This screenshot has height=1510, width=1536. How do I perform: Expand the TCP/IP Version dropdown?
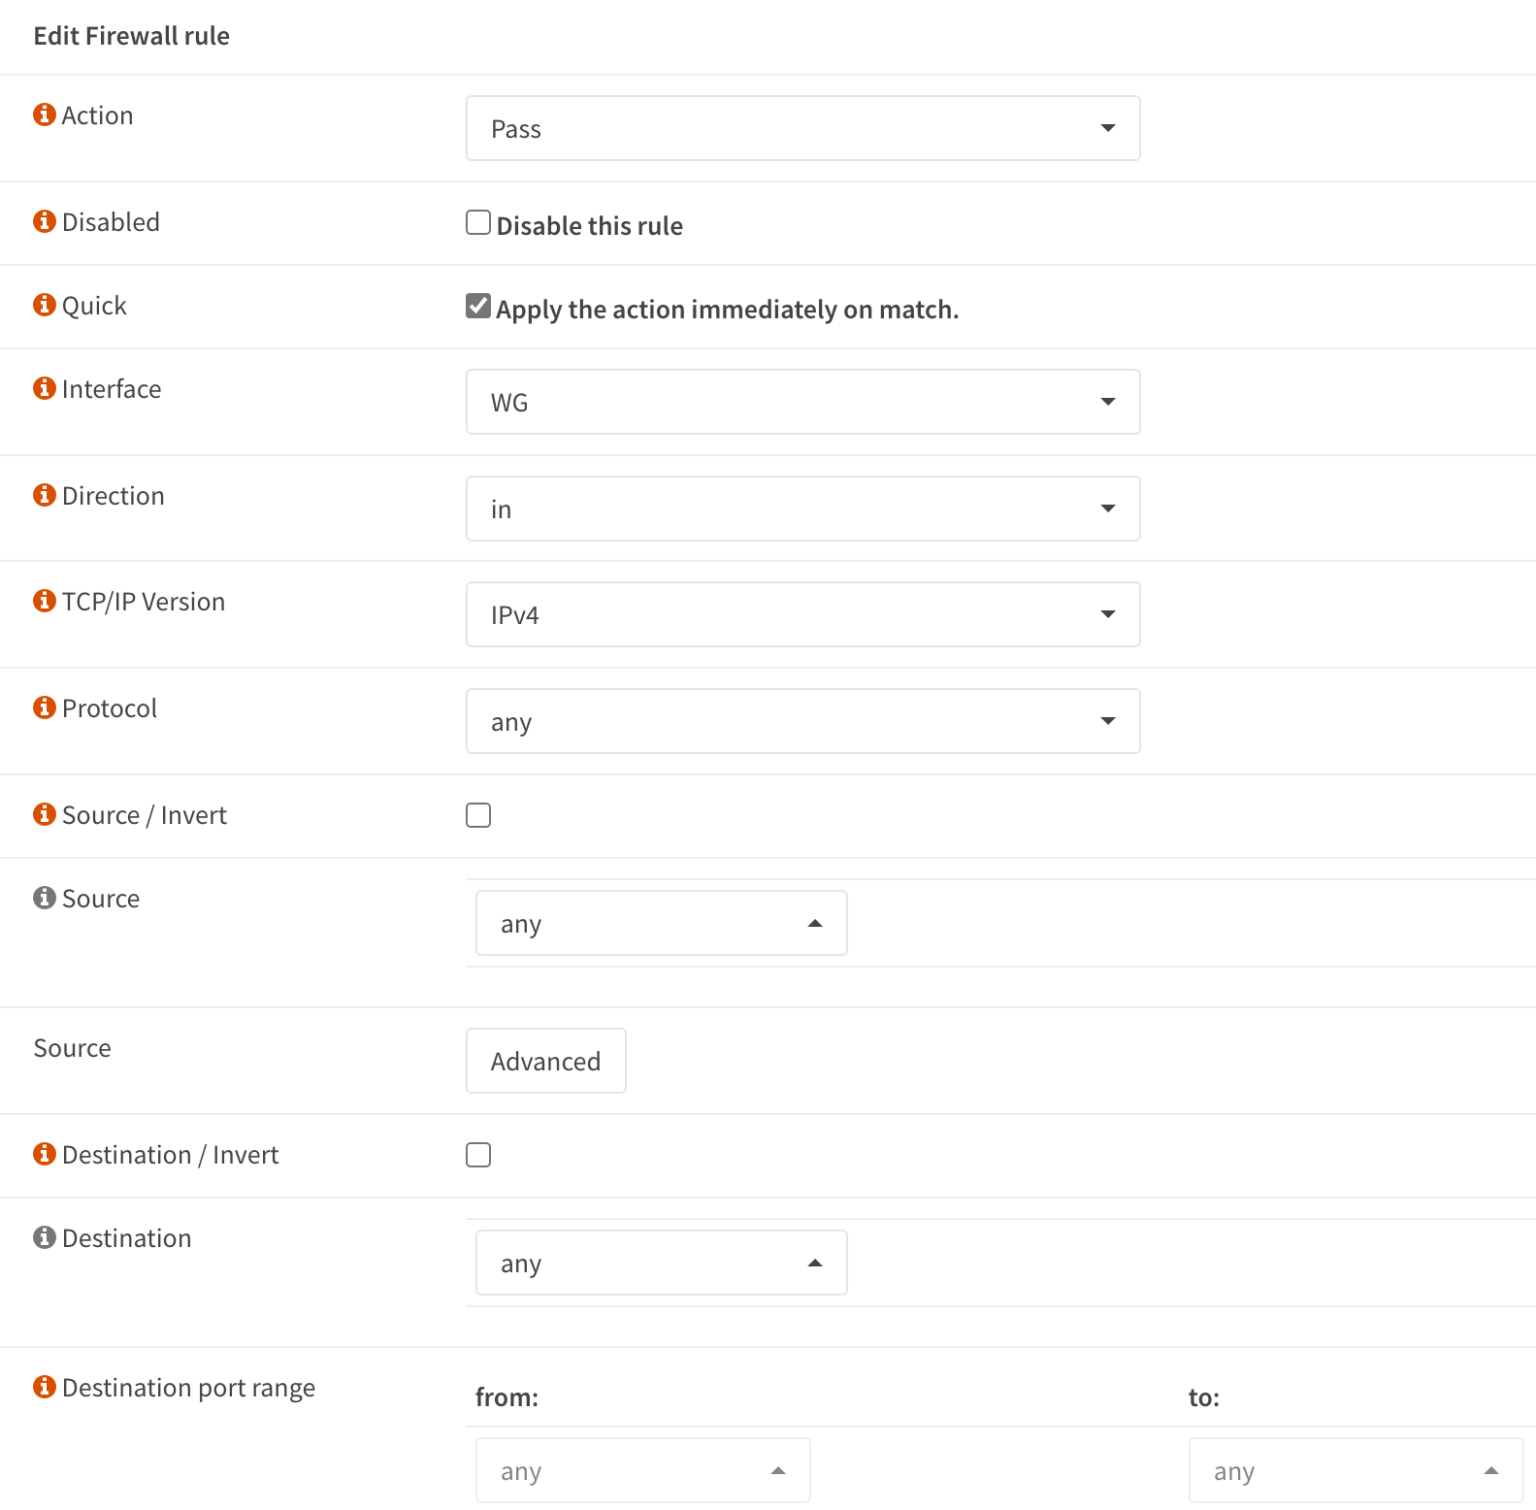803,614
